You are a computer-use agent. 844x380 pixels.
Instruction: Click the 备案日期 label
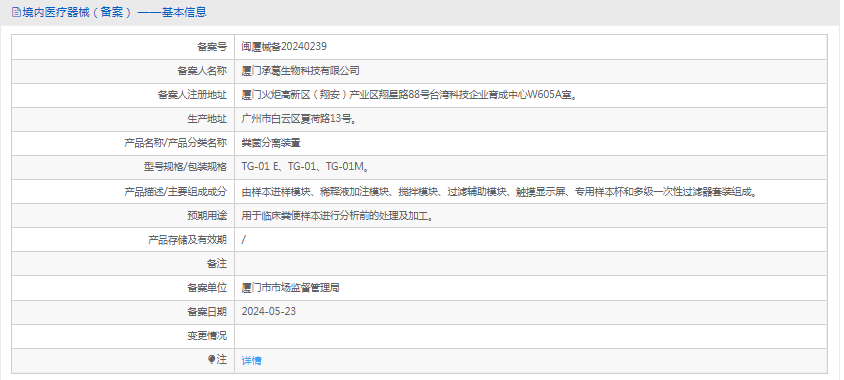pos(207,312)
